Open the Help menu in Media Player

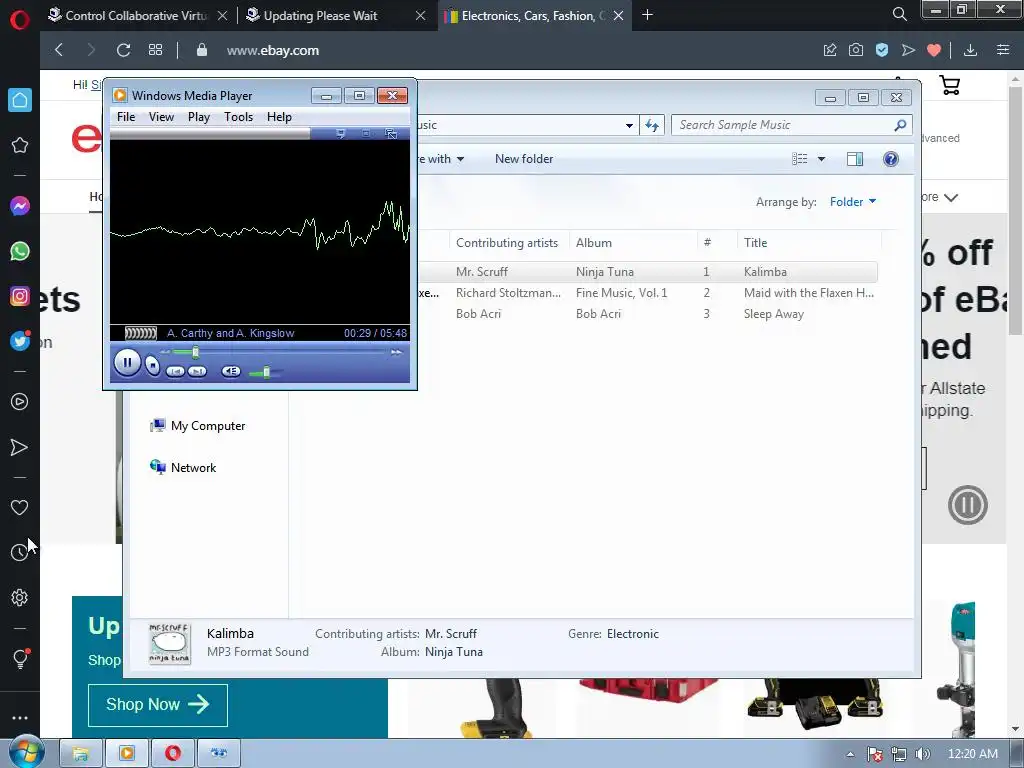click(x=279, y=117)
